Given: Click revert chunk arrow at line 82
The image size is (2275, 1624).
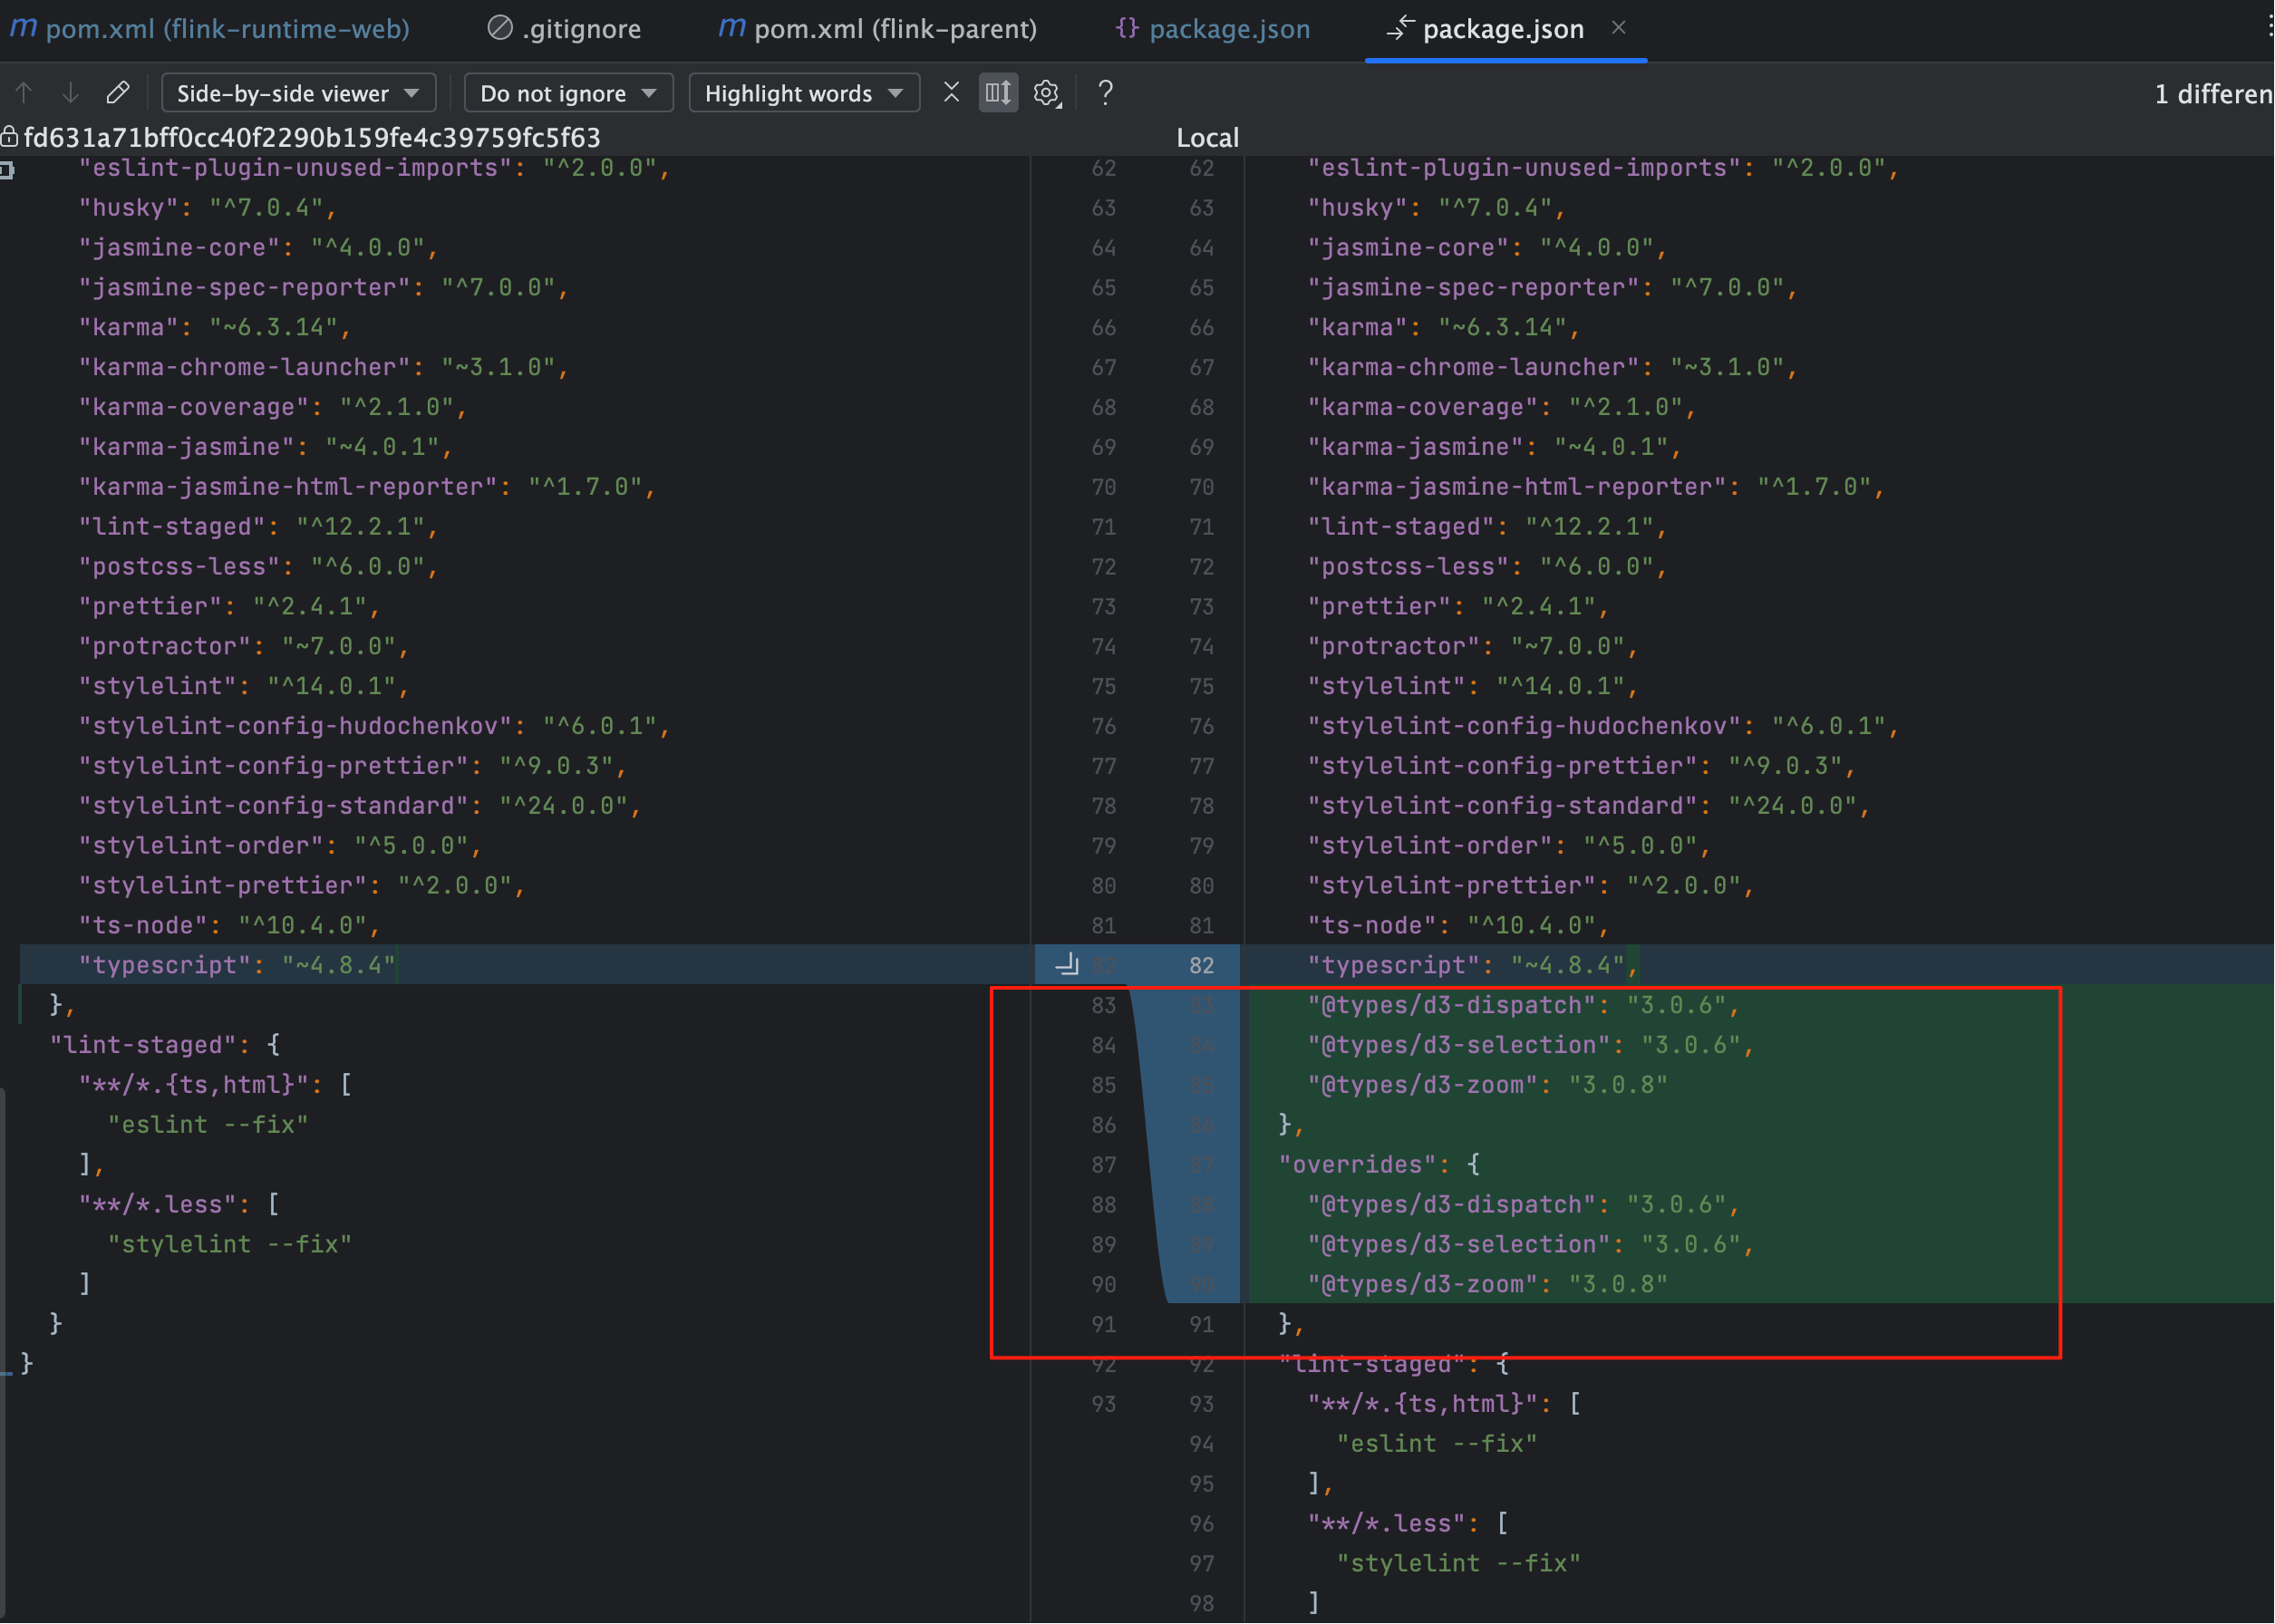Looking at the screenshot, I should (1067, 964).
